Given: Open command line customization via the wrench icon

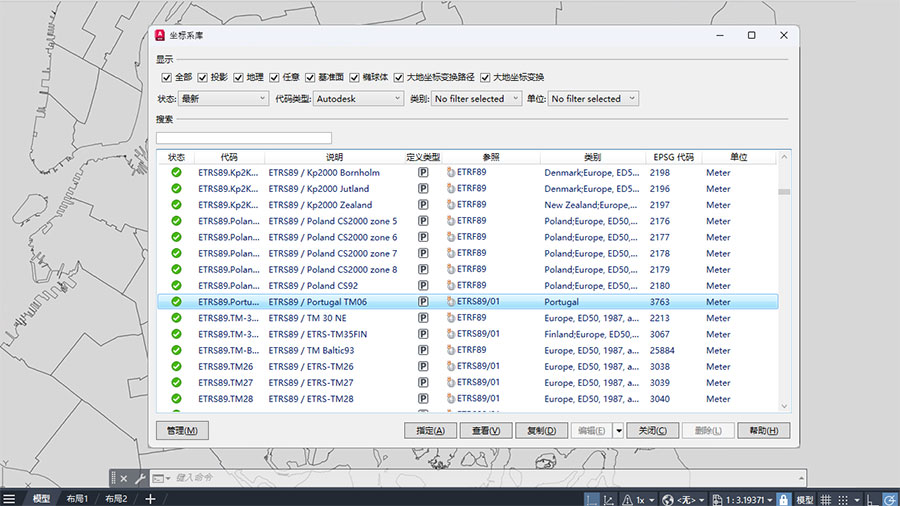Looking at the screenshot, I should coord(139,478).
